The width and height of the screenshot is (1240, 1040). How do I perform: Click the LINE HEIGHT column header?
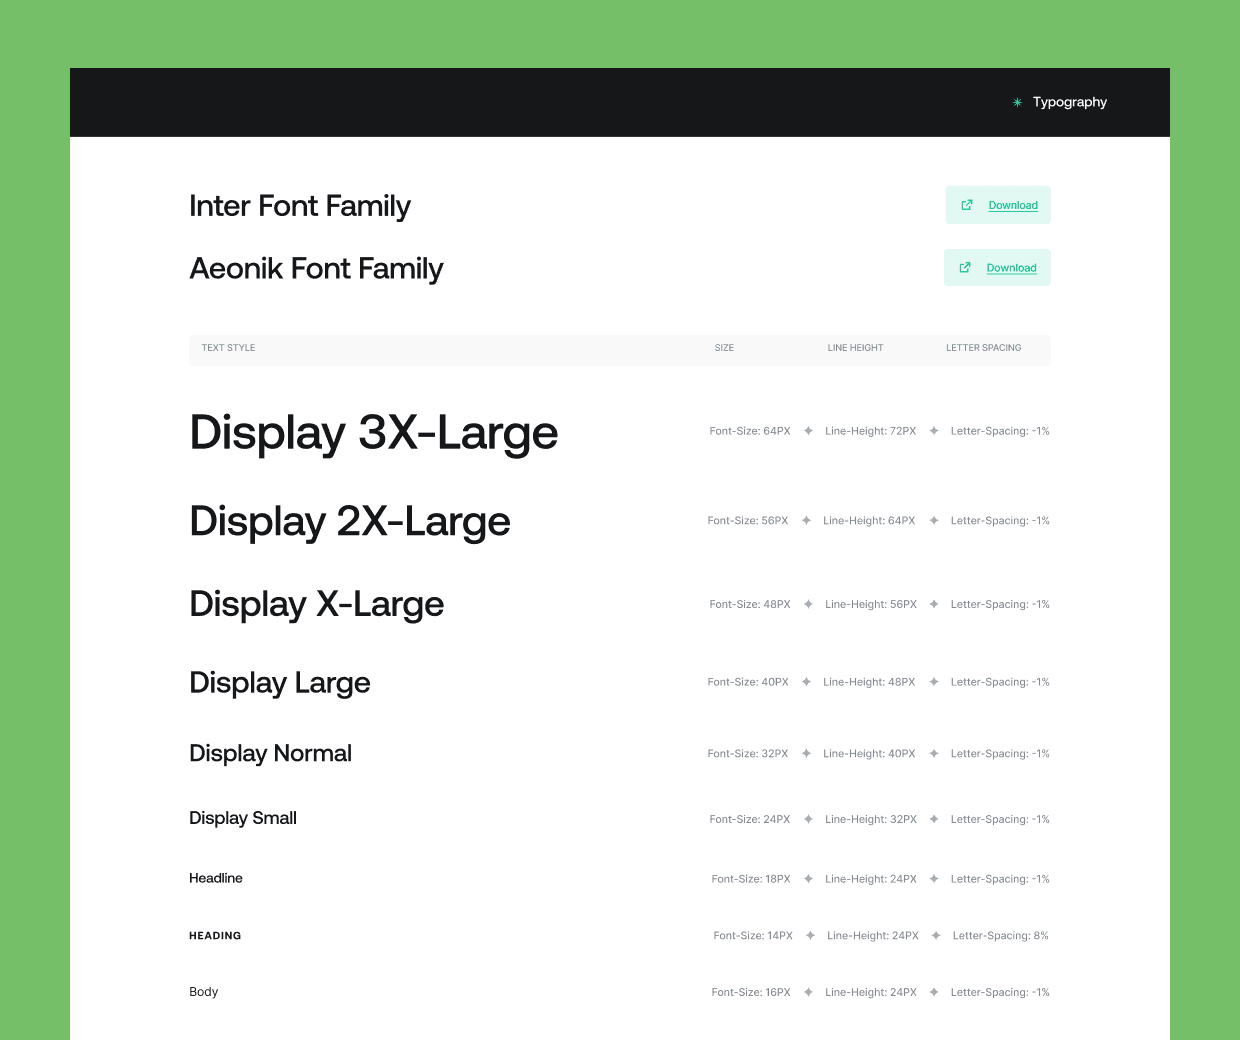tap(855, 348)
